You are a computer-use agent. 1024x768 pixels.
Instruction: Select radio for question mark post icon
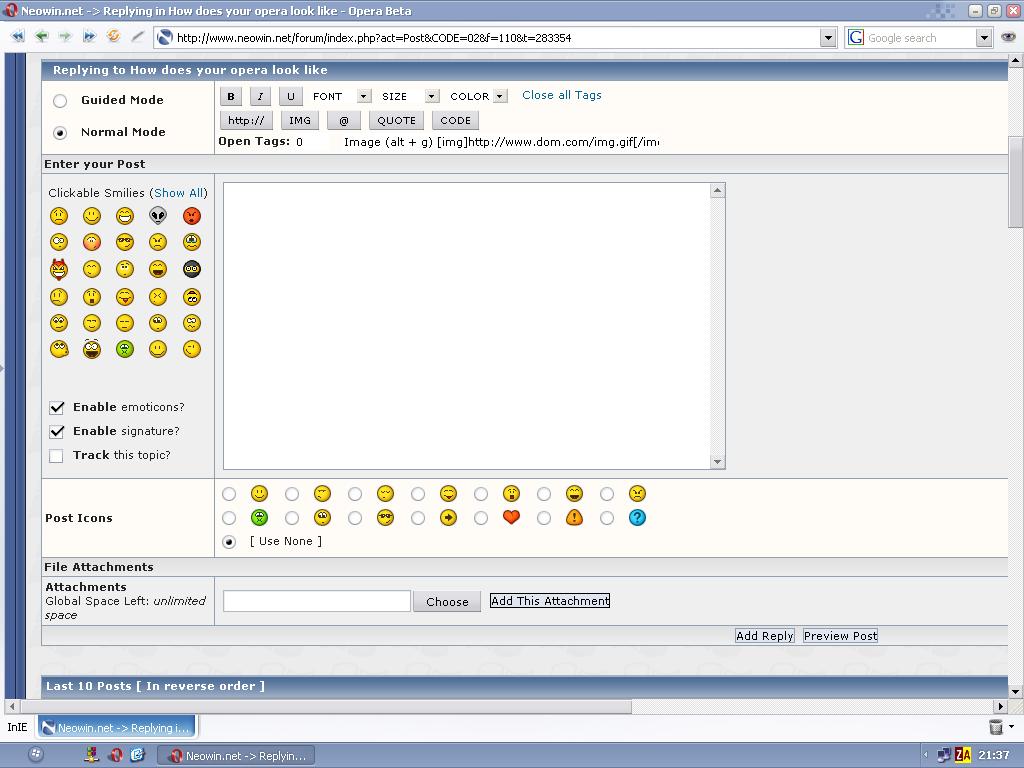click(x=607, y=518)
